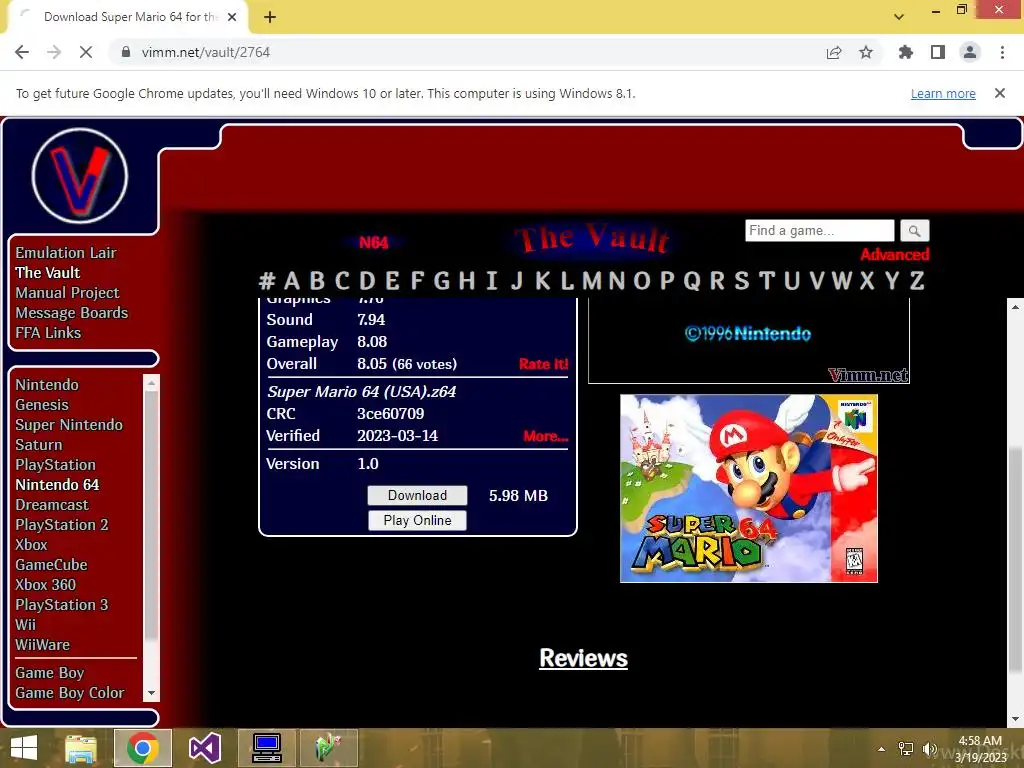This screenshot has width=1024, height=768.
Task: Open a new tab with the plus button
Action: (x=270, y=17)
